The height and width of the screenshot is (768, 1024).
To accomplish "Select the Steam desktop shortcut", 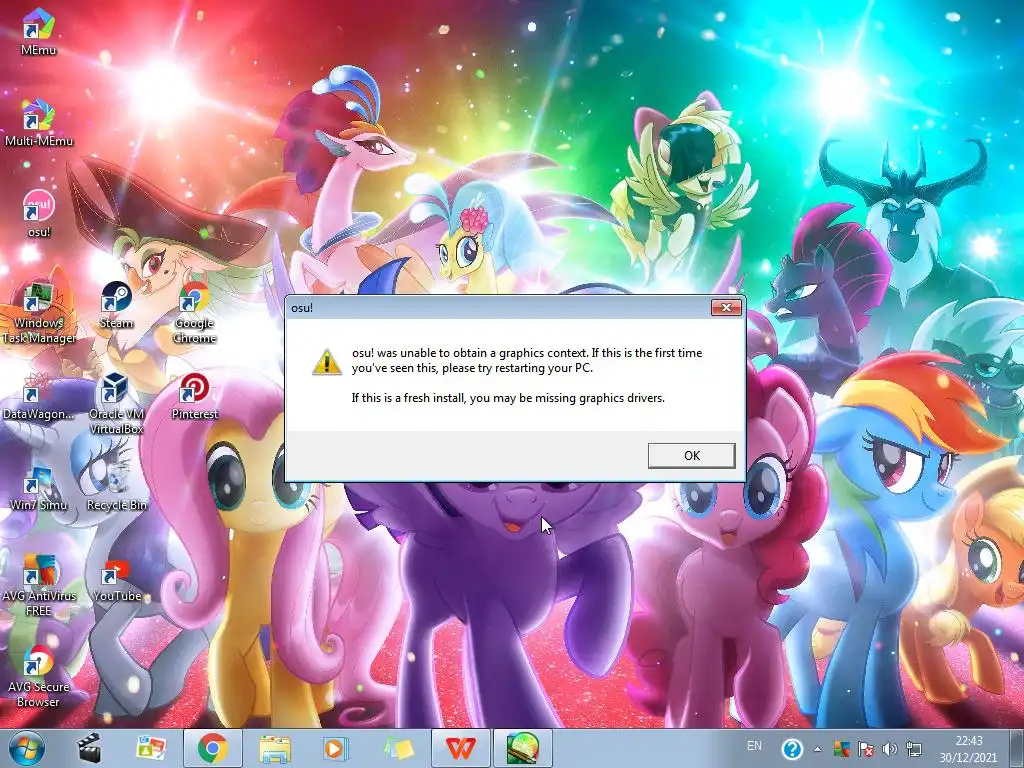I will [116, 305].
